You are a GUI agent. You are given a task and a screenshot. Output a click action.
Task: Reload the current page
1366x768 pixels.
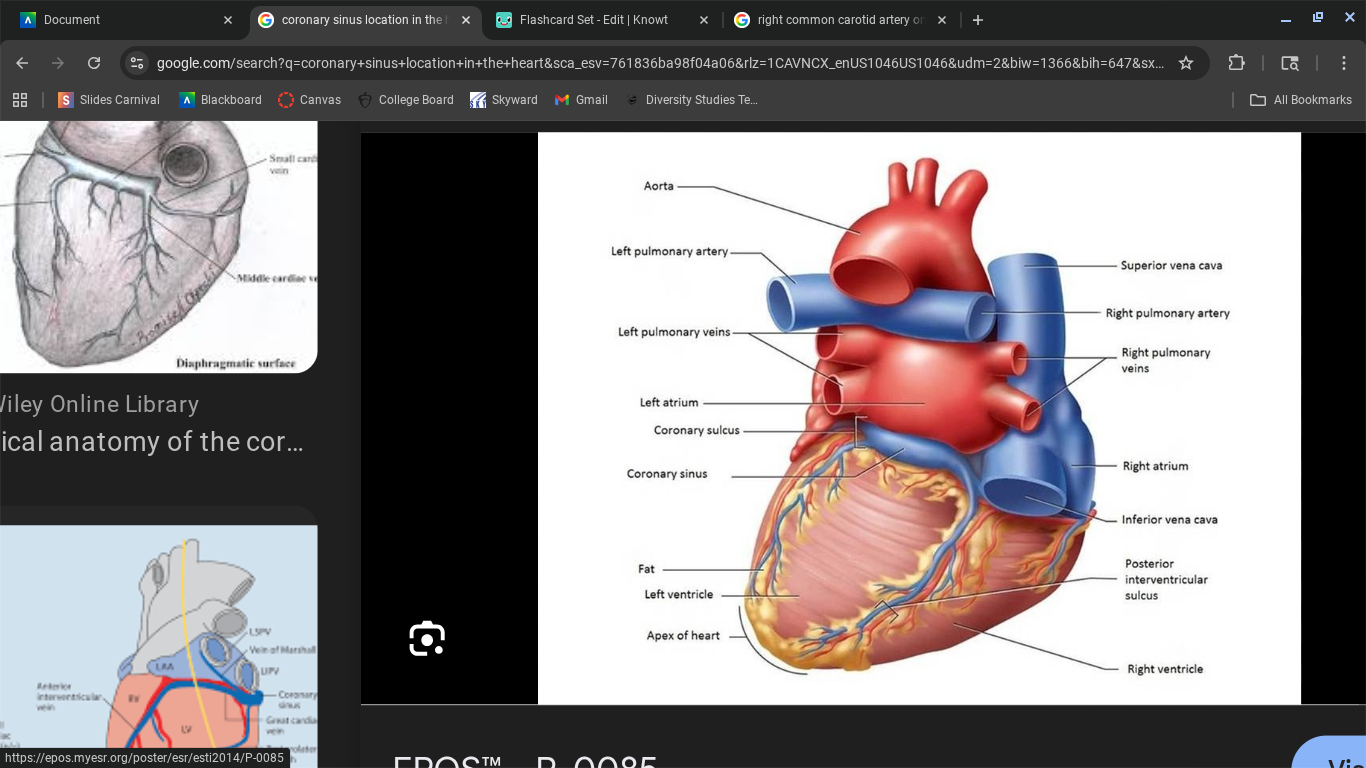tap(94, 63)
